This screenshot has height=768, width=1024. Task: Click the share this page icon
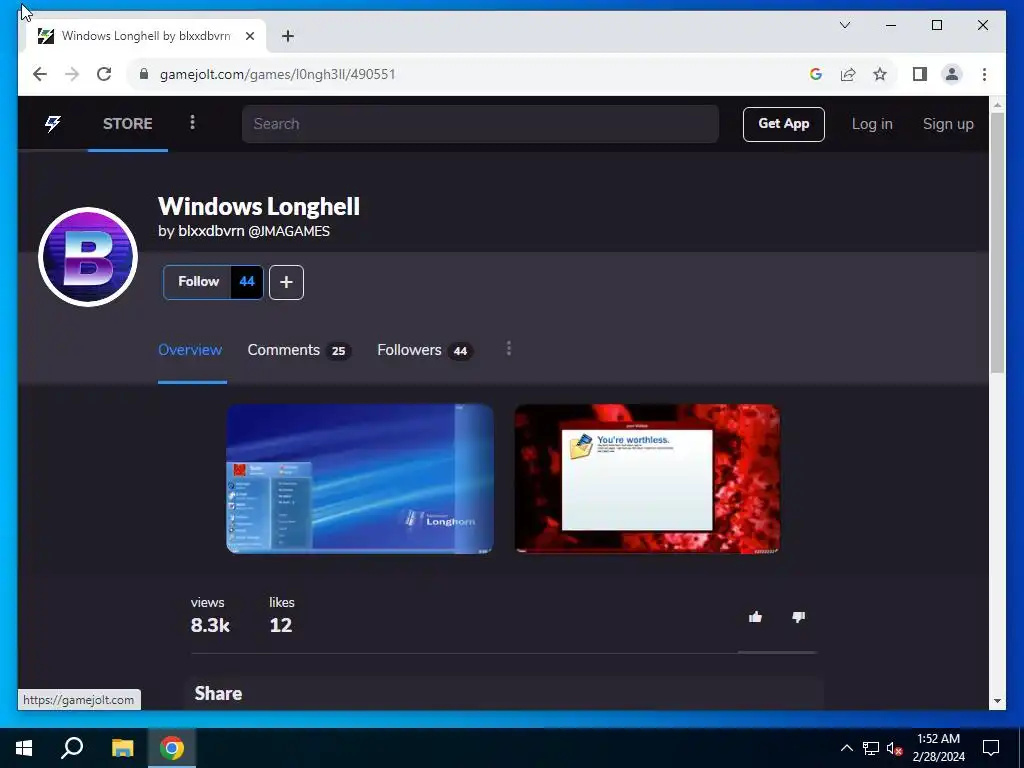(x=848, y=74)
